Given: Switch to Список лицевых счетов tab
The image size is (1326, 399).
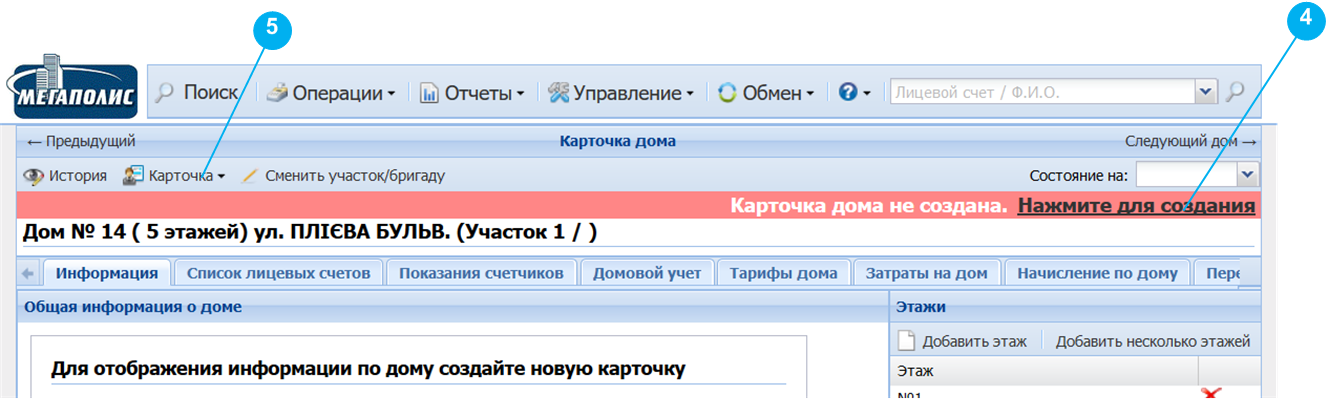Looking at the screenshot, I should click(279, 272).
